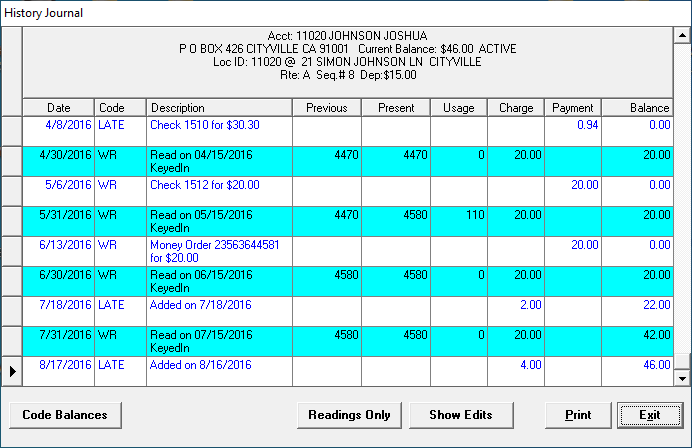Click the date 7/18/2016
Viewport: 692px width, 448px height.
pyautogui.click(x=65, y=305)
